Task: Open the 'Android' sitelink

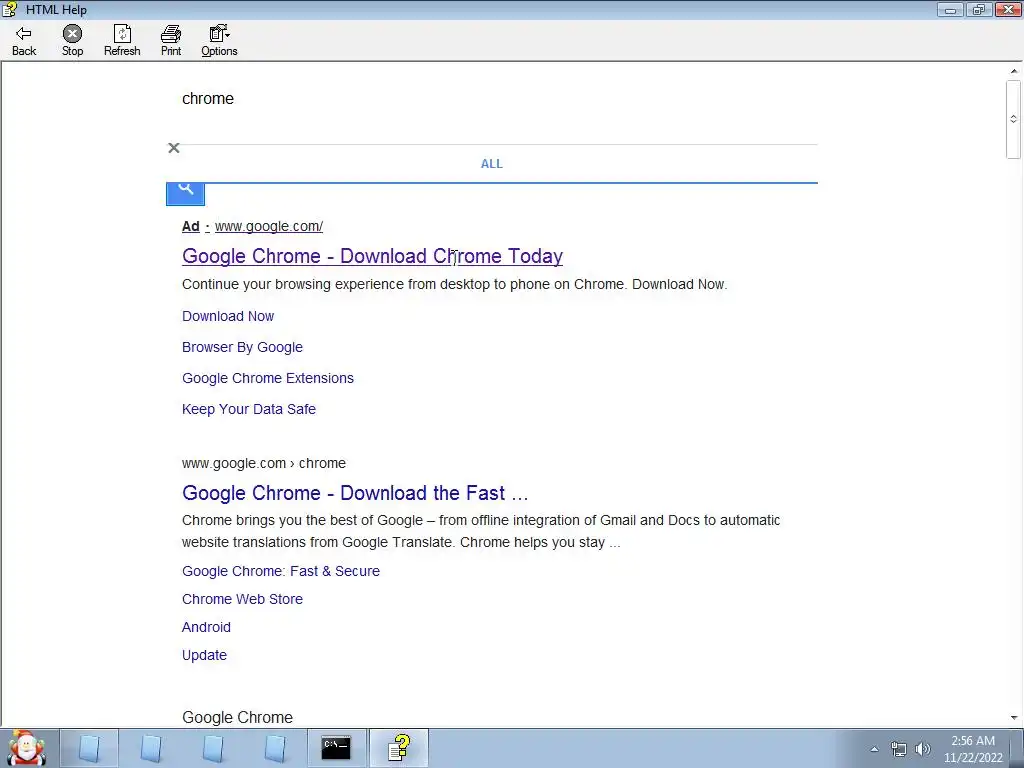Action: [x=206, y=628]
